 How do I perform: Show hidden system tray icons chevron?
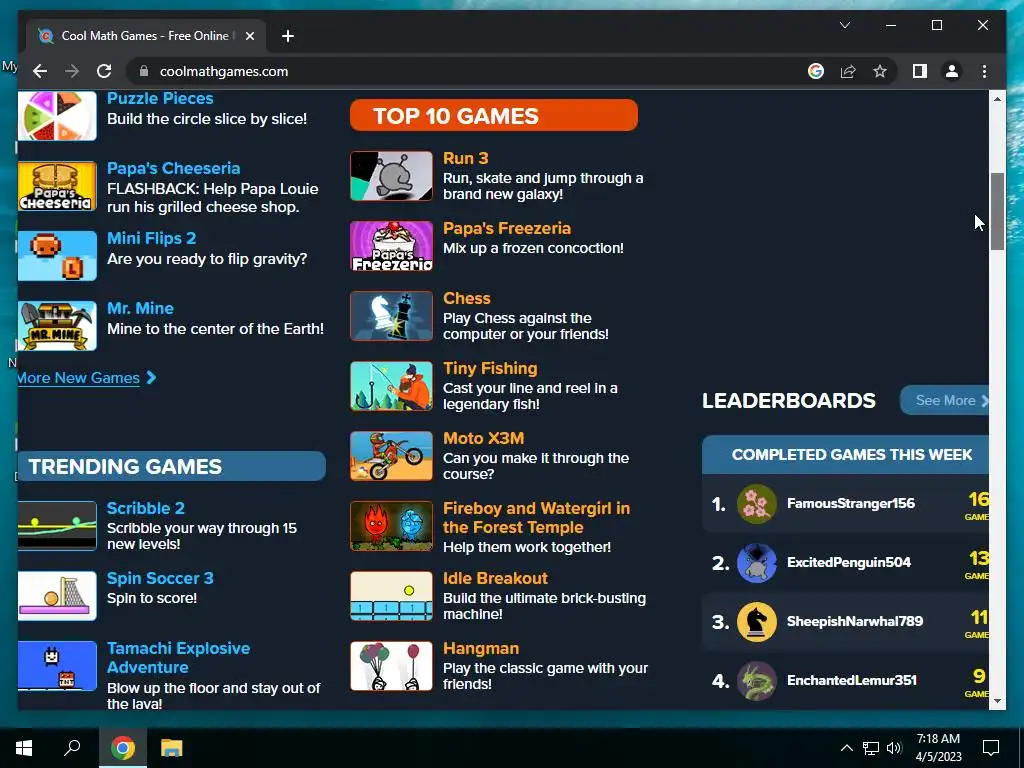pos(846,748)
